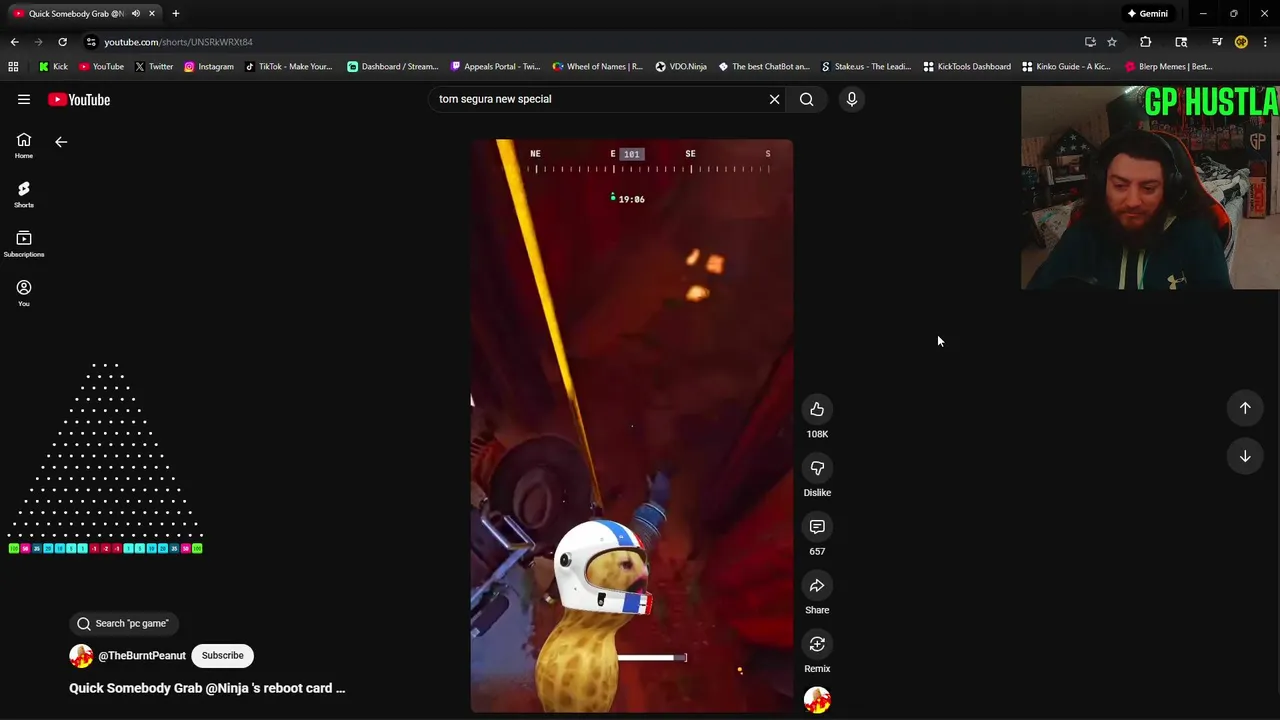Open The best ChatBot bookmark
The height and width of the screenshot is (720, 1280).
(x=764, y=67)
